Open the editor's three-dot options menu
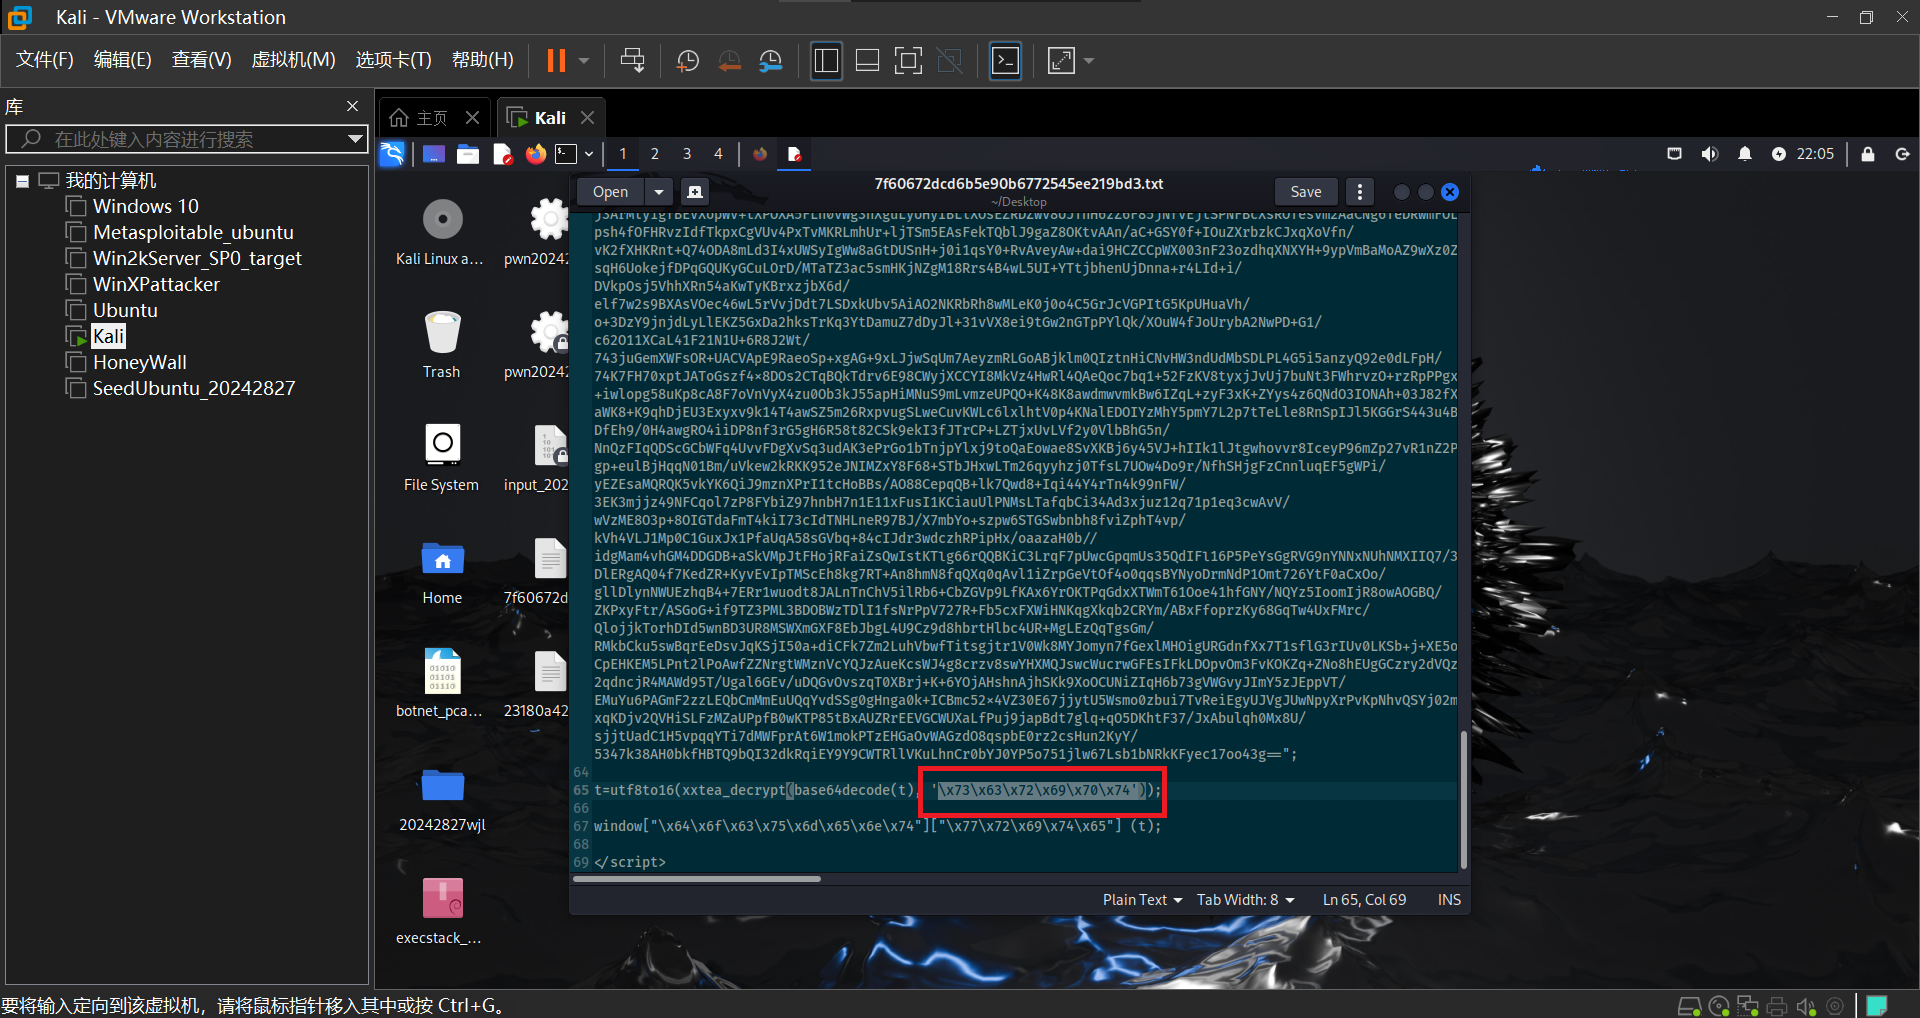 click(1359, 192)
